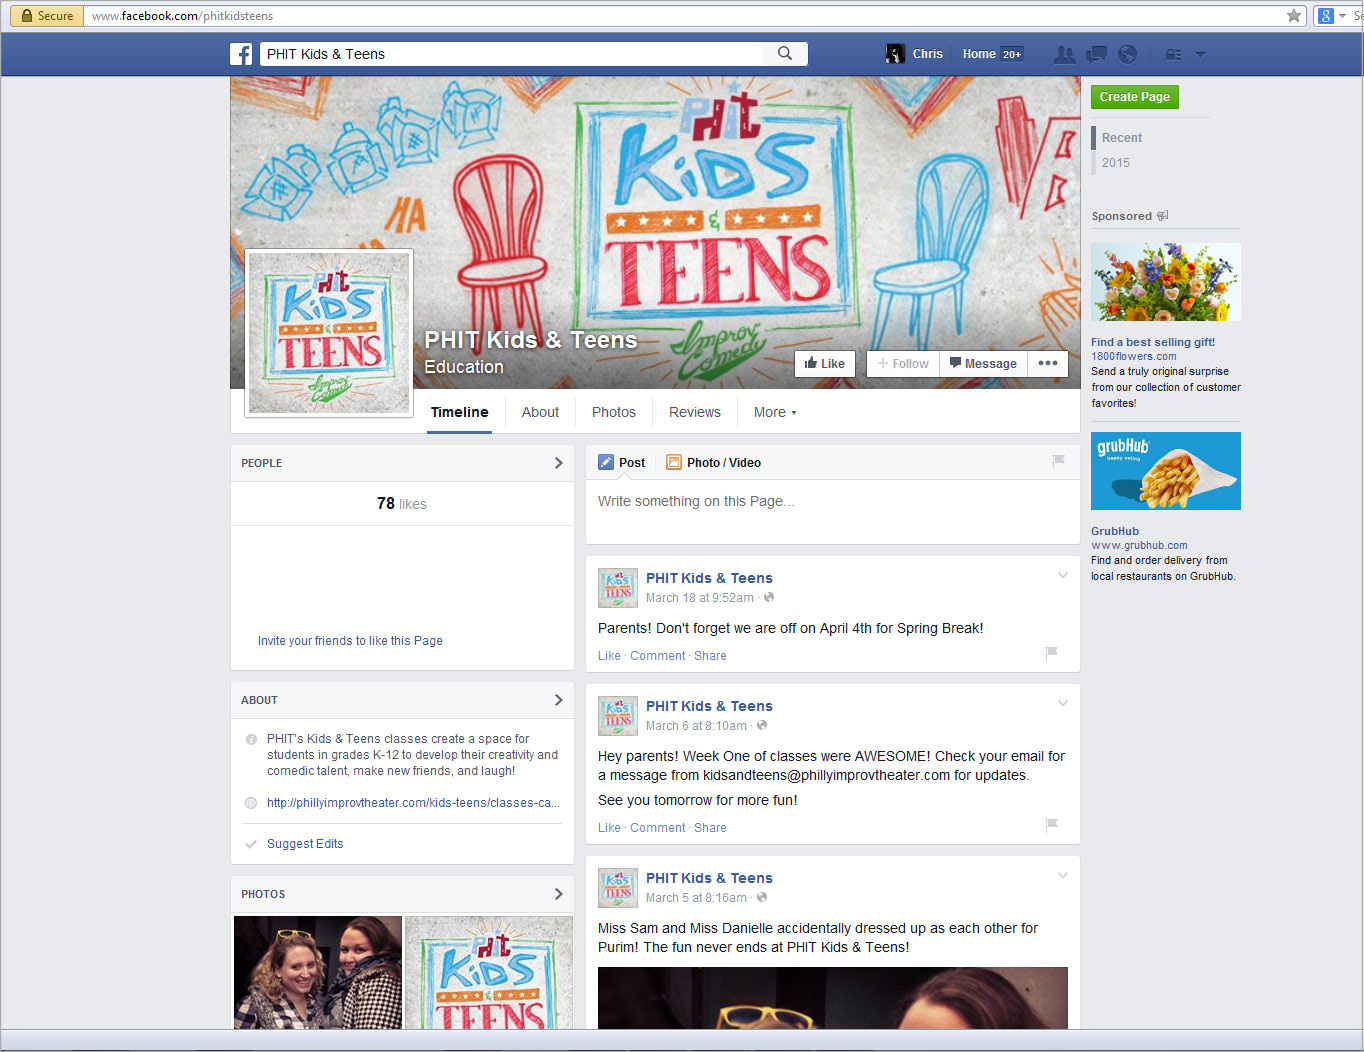
Task: Open Kids Teens logo photo in Photos
Action: tap(489, 972)
